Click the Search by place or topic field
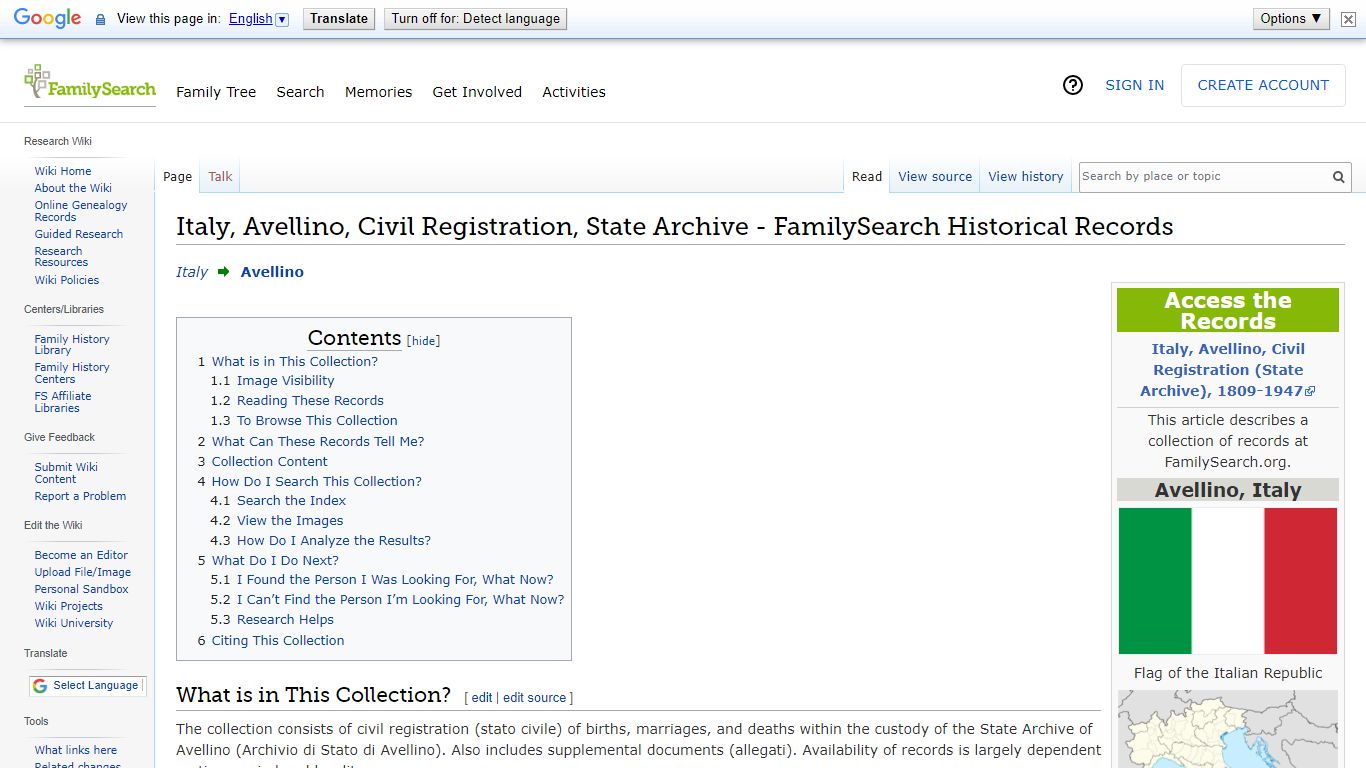This screenshot has height=768, width=1366. point(1204,177)
